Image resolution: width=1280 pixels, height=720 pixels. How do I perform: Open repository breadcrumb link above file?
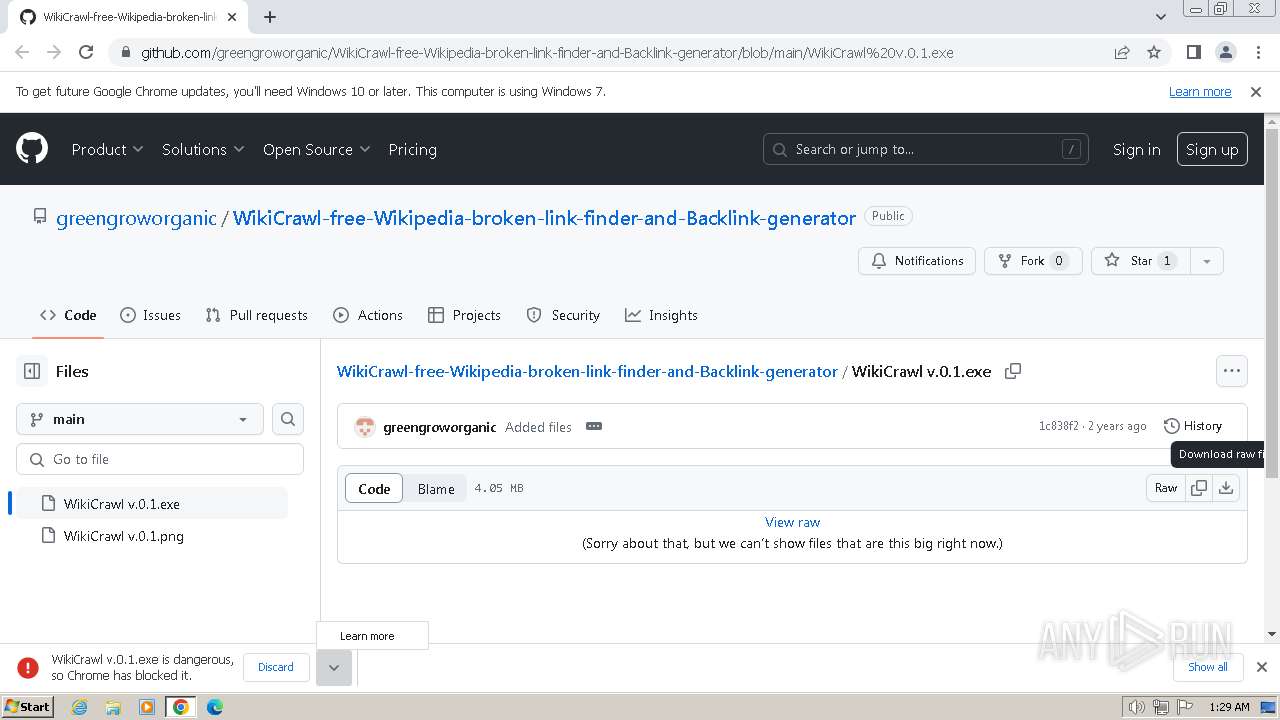[x=587, y=371]
